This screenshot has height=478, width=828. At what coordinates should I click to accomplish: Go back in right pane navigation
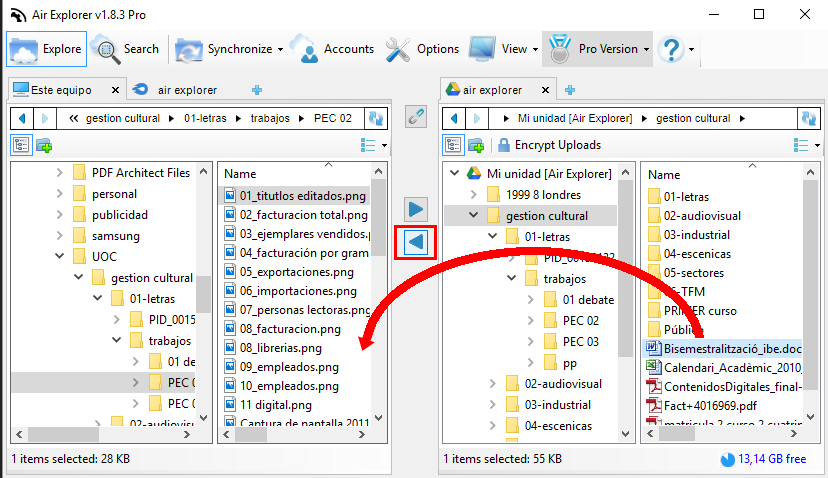tap(454, 118)
